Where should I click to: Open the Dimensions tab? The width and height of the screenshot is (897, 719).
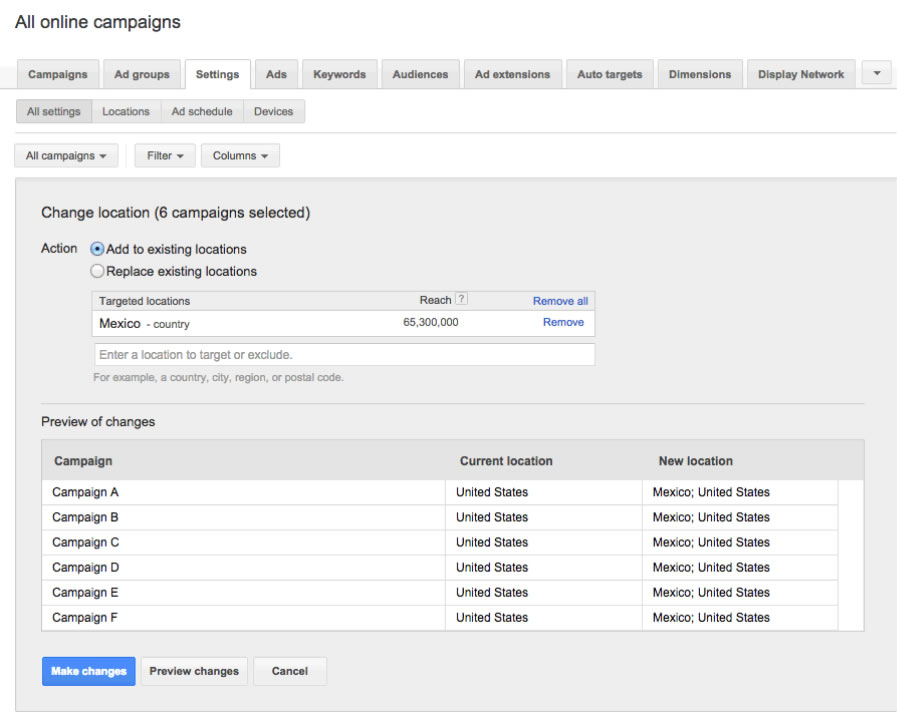[x=700, y=74]
